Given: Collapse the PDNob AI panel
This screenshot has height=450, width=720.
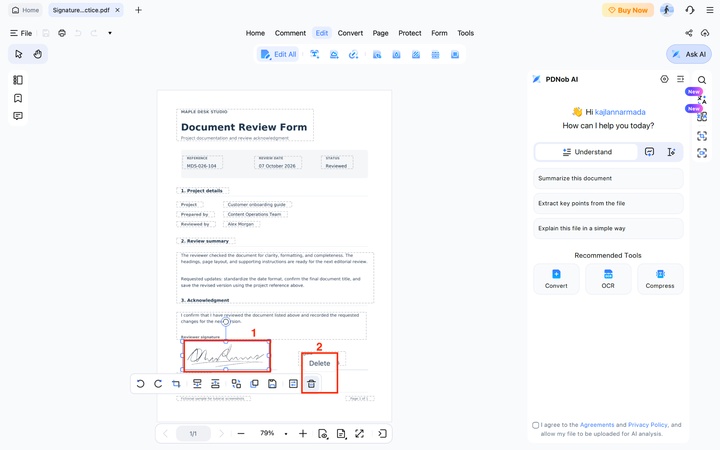Looking at the screenshot, I should [681, 79].
